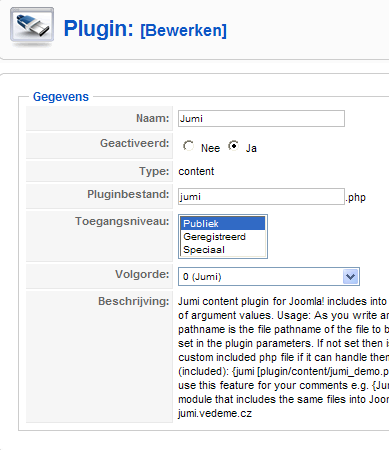Click description line starting 'set in the plugin'

click(x=283, y=343)
